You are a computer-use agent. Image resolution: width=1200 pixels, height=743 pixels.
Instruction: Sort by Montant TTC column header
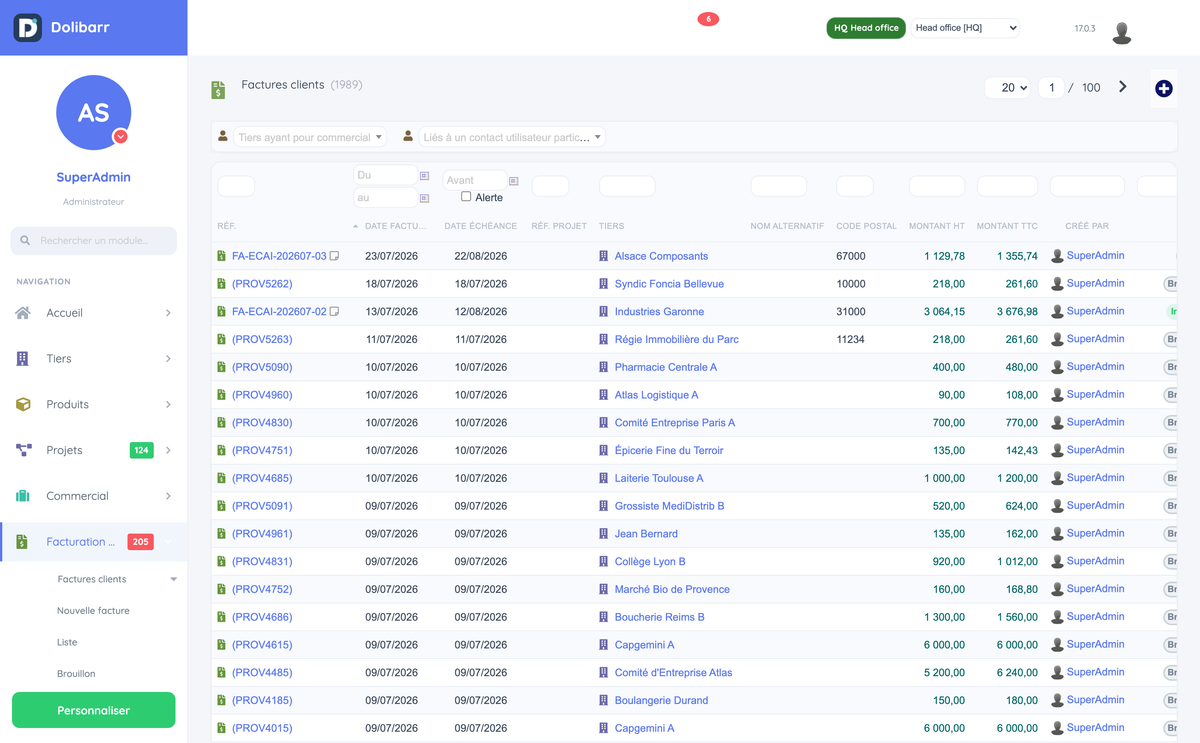point(1007,226)
